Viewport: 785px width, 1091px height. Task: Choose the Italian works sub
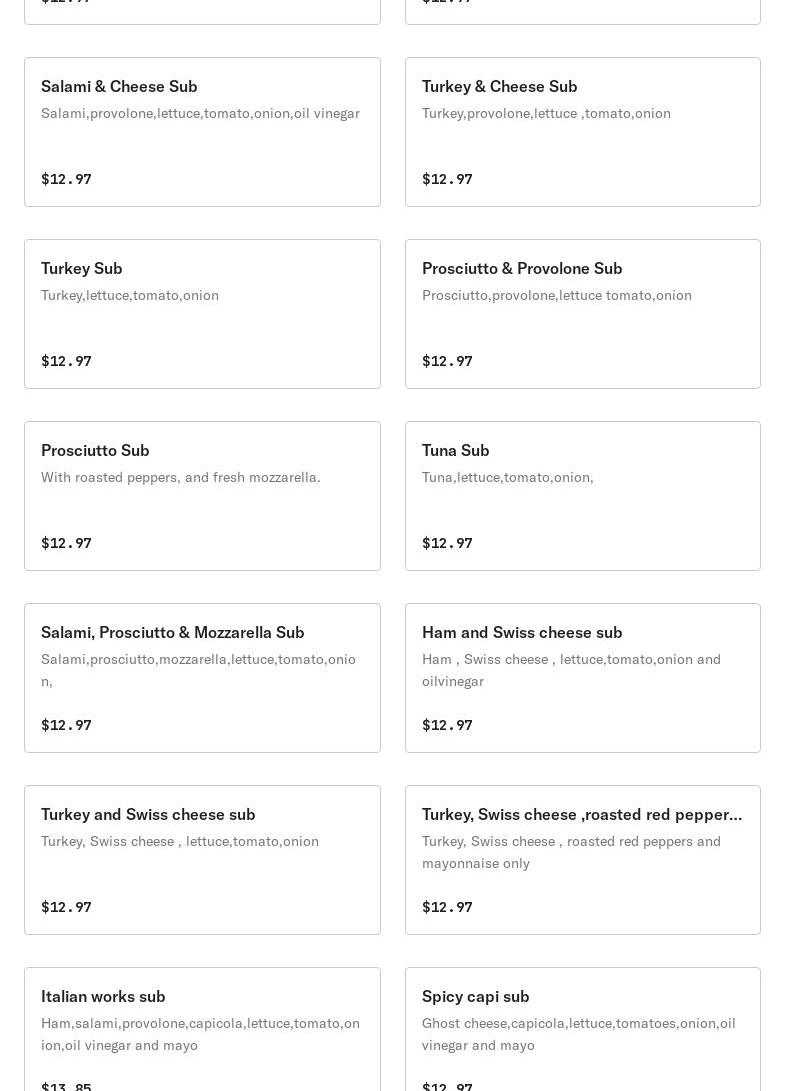[103, 997]
